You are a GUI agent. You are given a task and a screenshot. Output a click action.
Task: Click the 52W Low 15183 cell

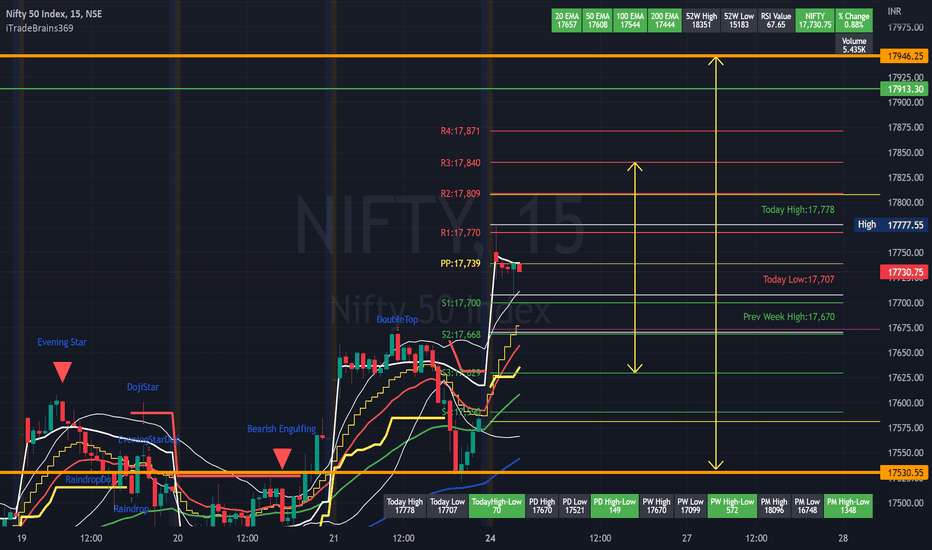(x=739, y=21)
